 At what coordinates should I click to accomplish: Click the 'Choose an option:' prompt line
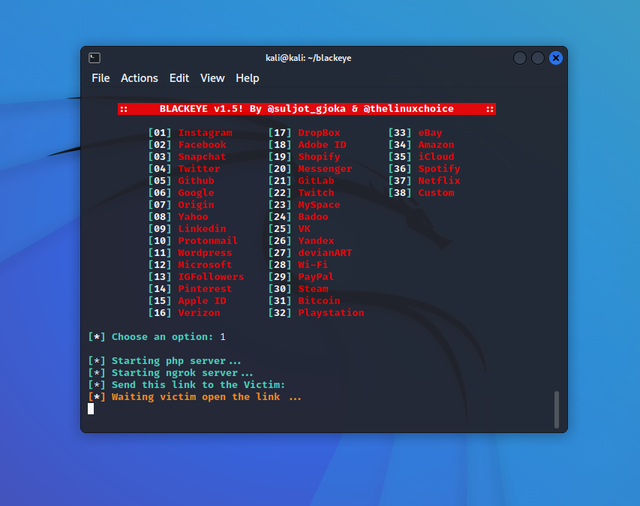157,337
